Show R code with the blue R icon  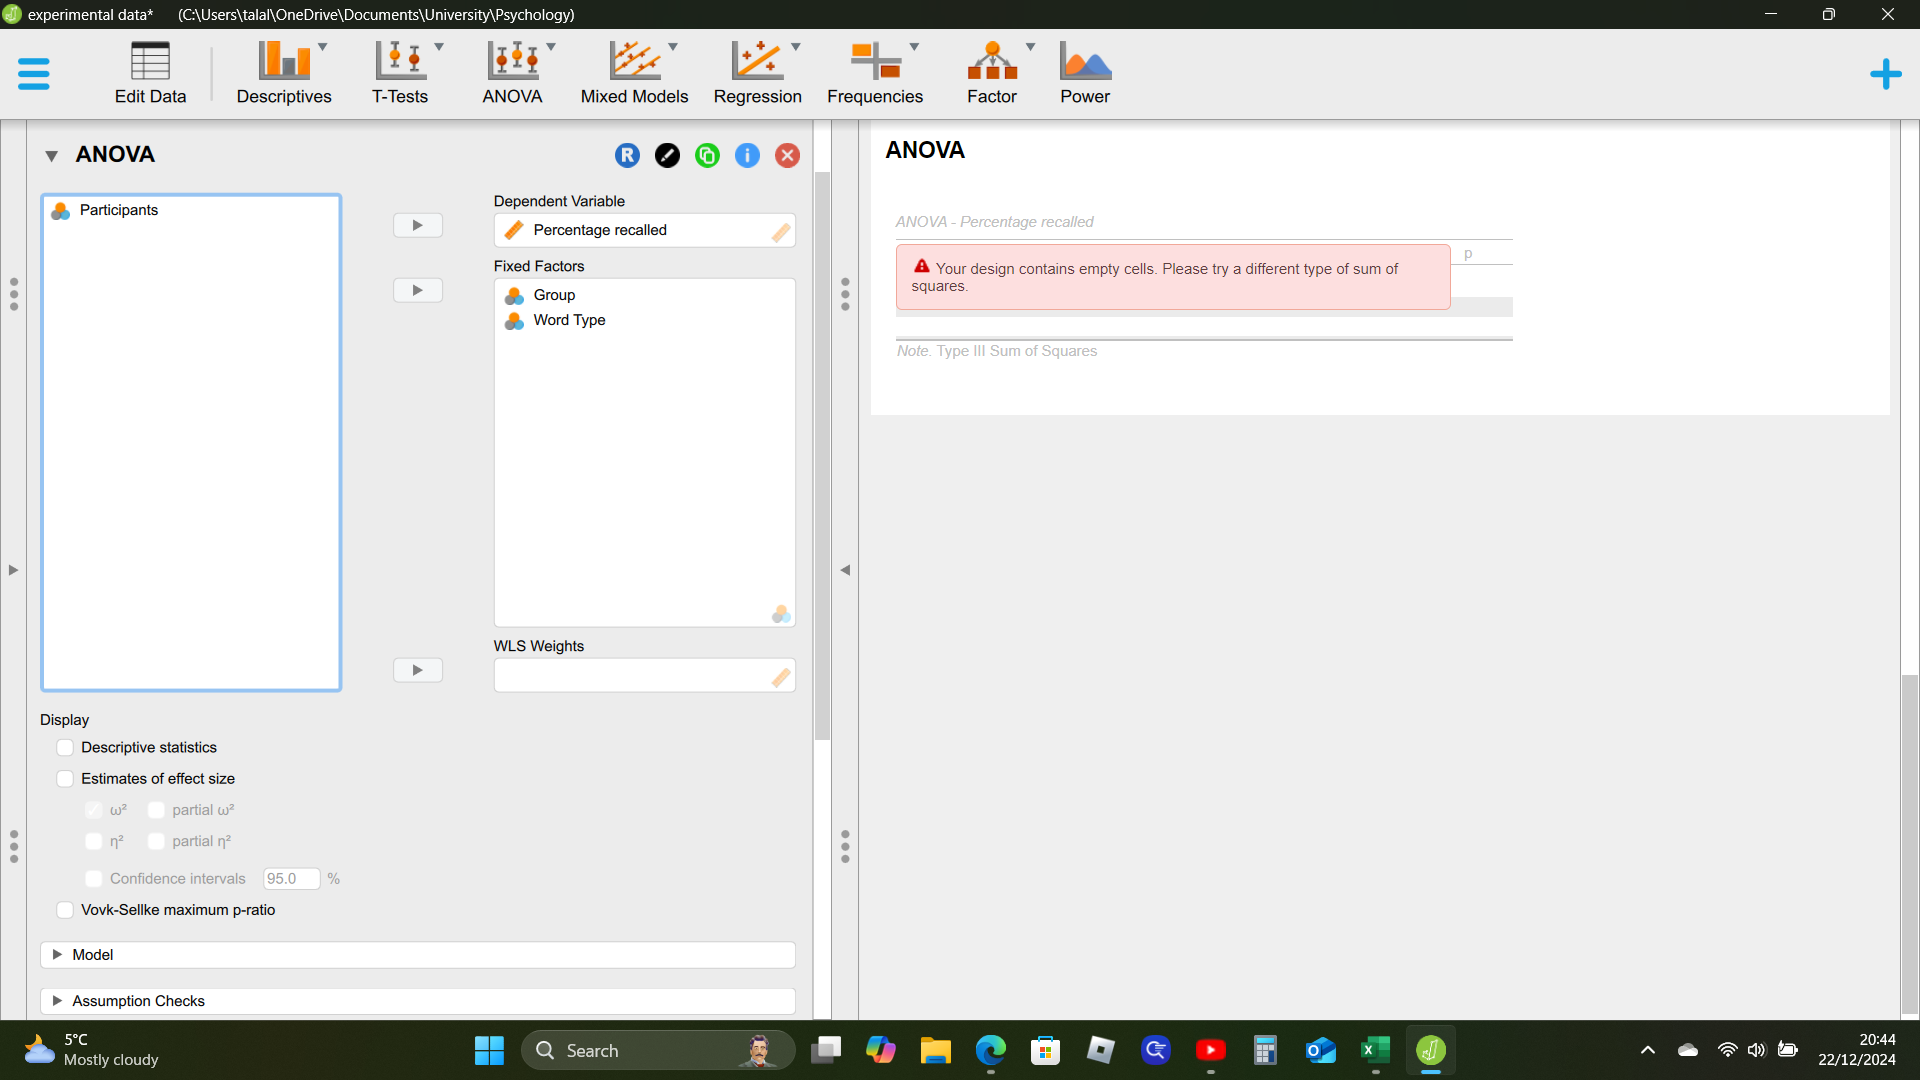click(x=627, y=155)
